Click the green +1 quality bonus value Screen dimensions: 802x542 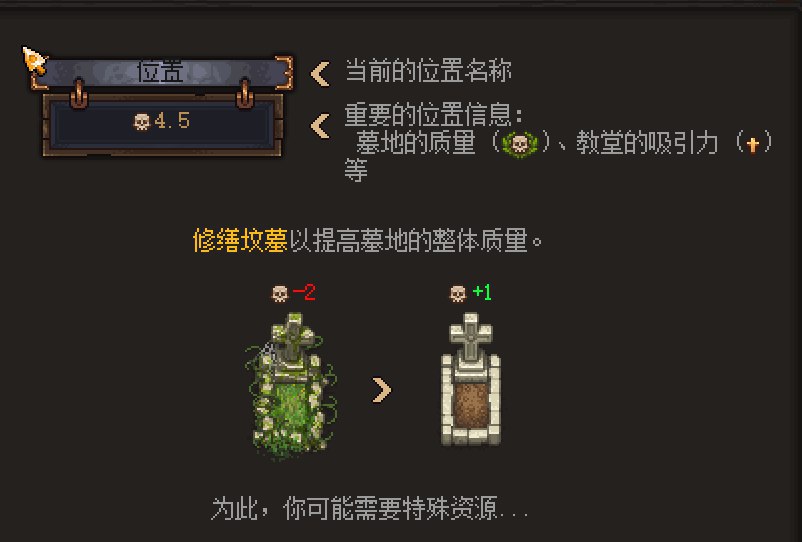[482, 292]
